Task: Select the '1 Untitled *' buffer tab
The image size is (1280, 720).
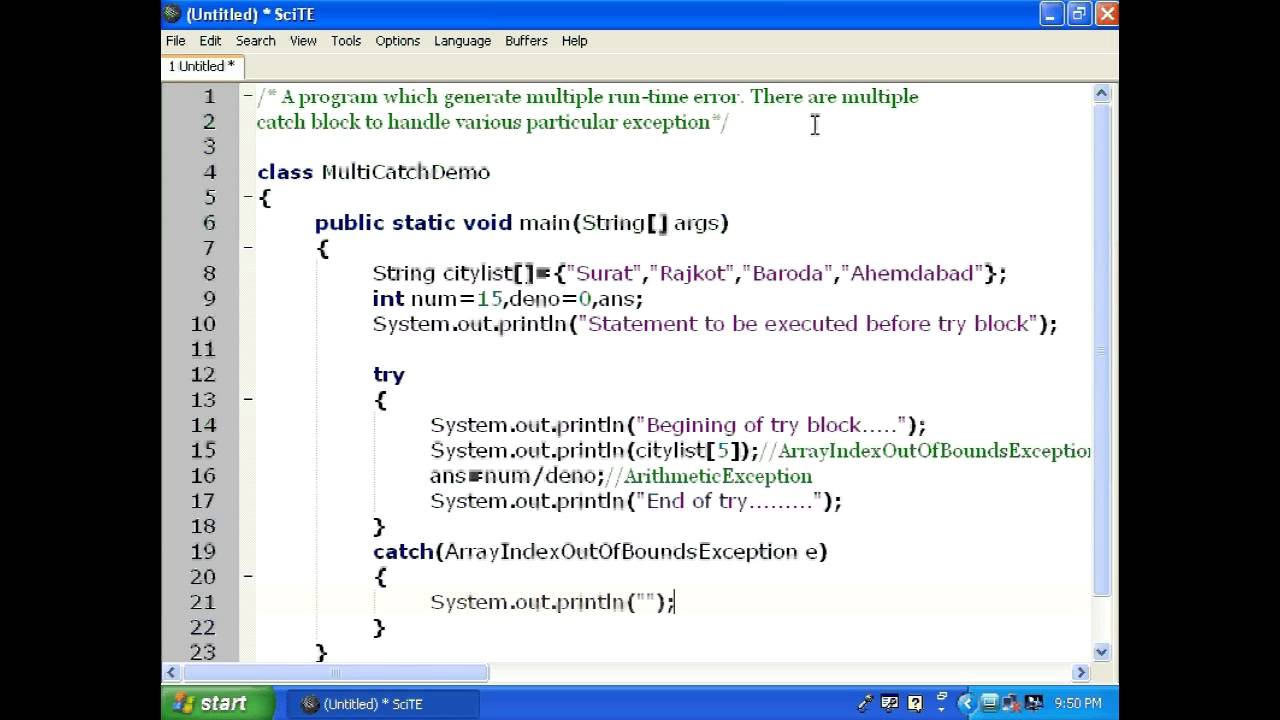Action: click(201, 66)
